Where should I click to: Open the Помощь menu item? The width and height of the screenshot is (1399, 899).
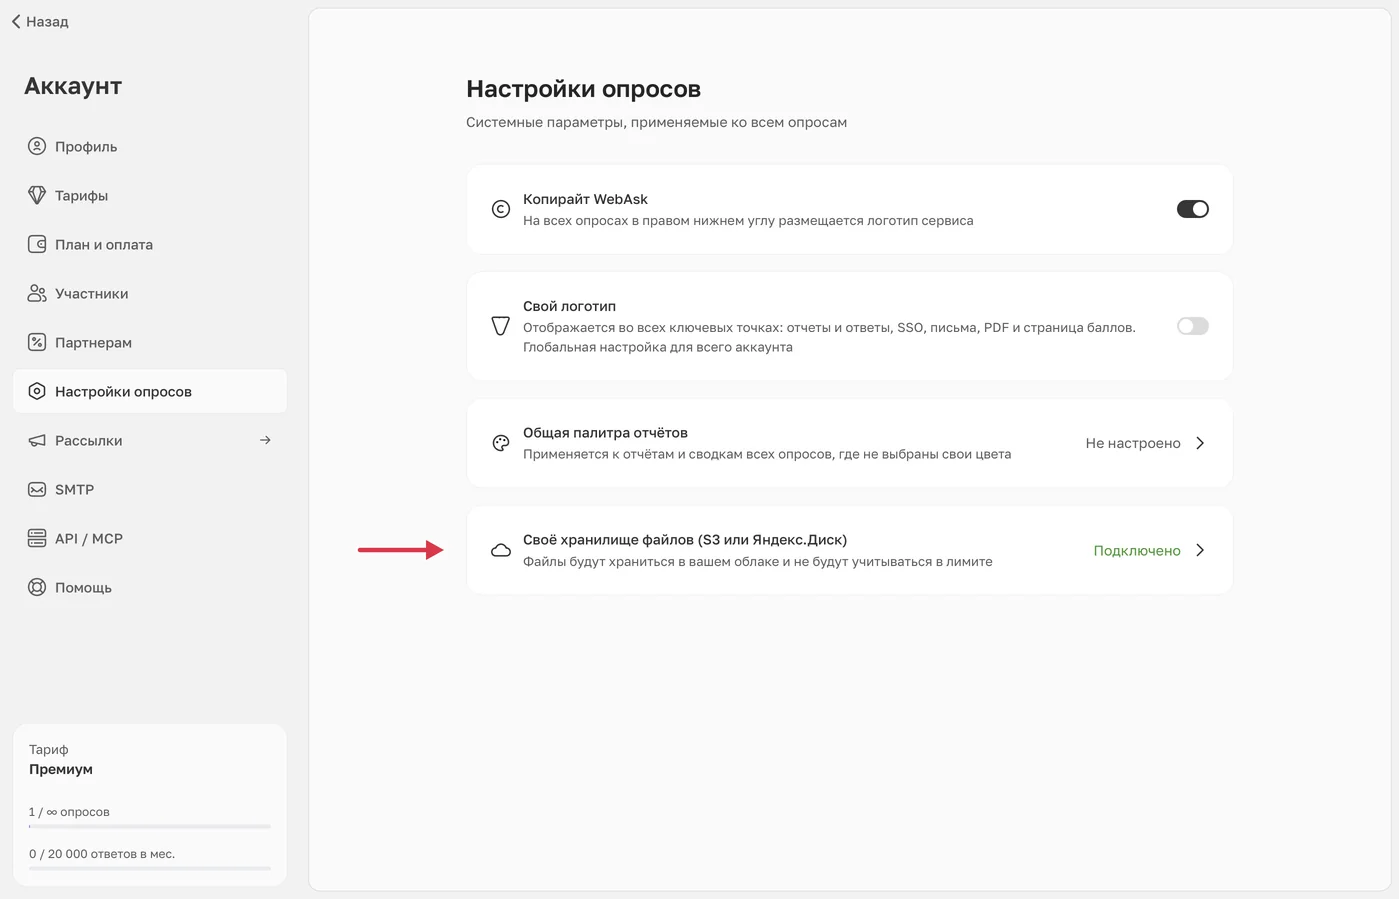tap(150, 587)
